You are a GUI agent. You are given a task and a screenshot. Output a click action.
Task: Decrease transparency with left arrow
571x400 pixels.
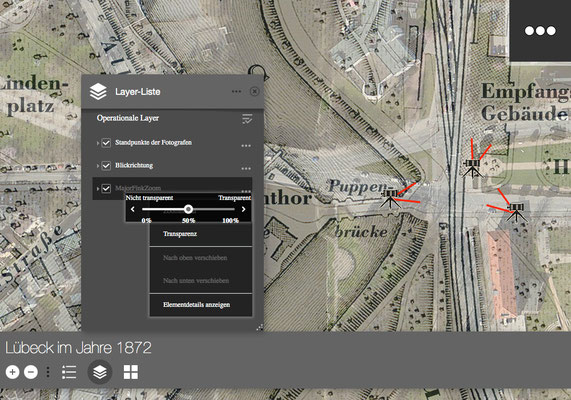pyautogui.click(x=133, y=209)
